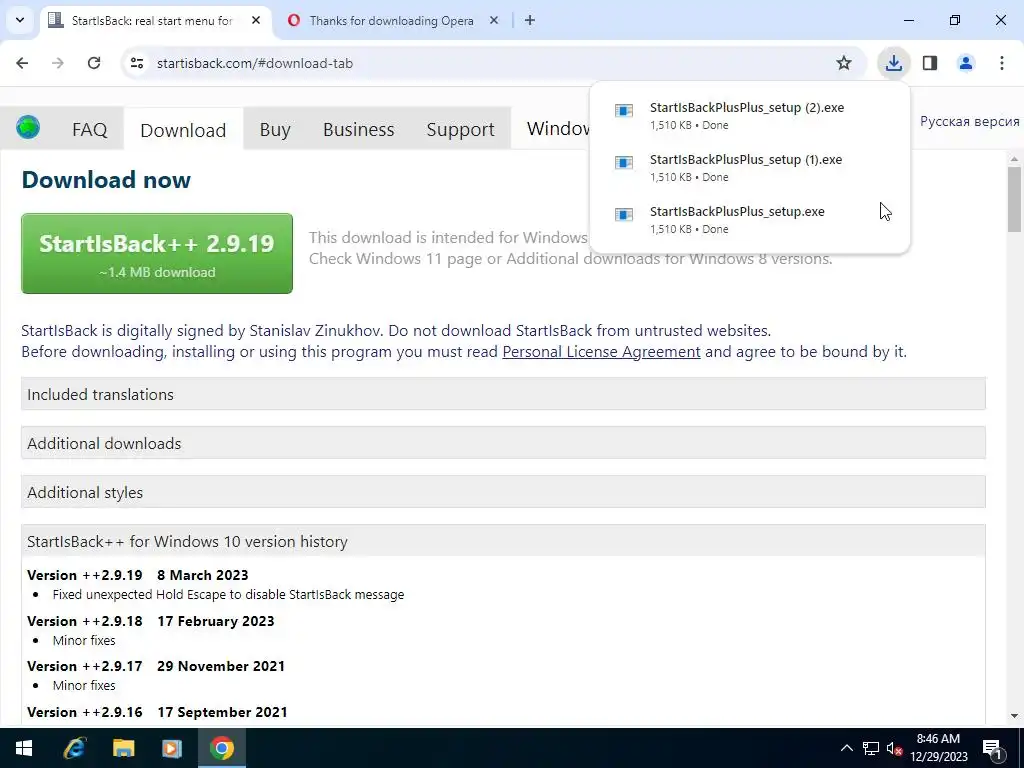Viewport: 1024px width, 768px height.
Task: Open the tab search dropdown arrow
Action: [x=20, y=20]
